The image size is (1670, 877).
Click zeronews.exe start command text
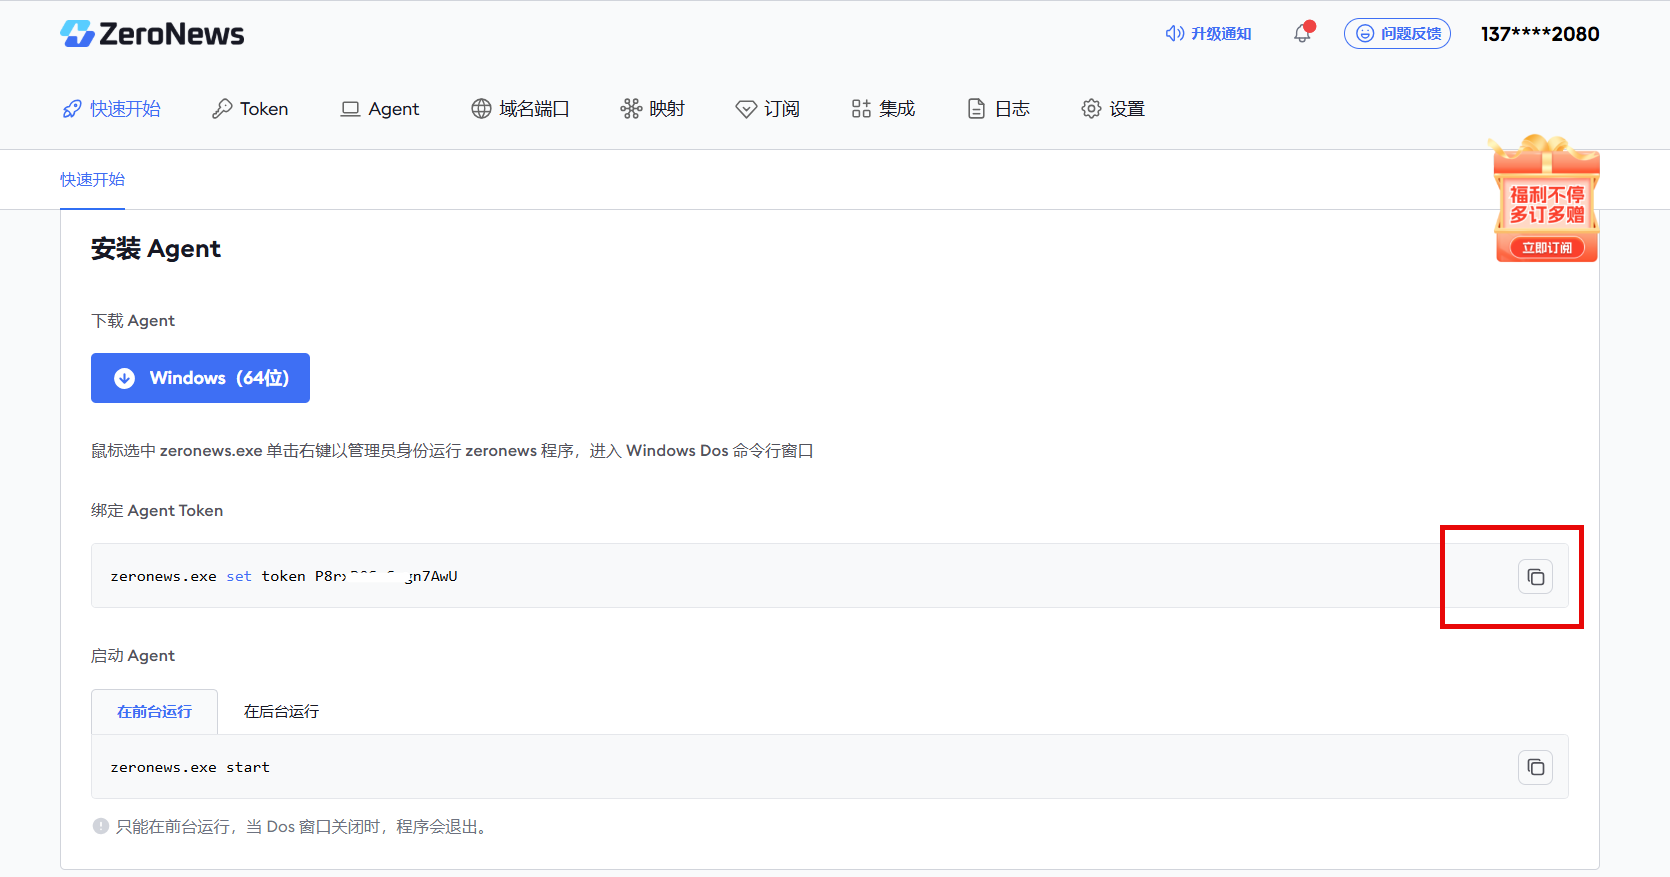click(190, 767)
